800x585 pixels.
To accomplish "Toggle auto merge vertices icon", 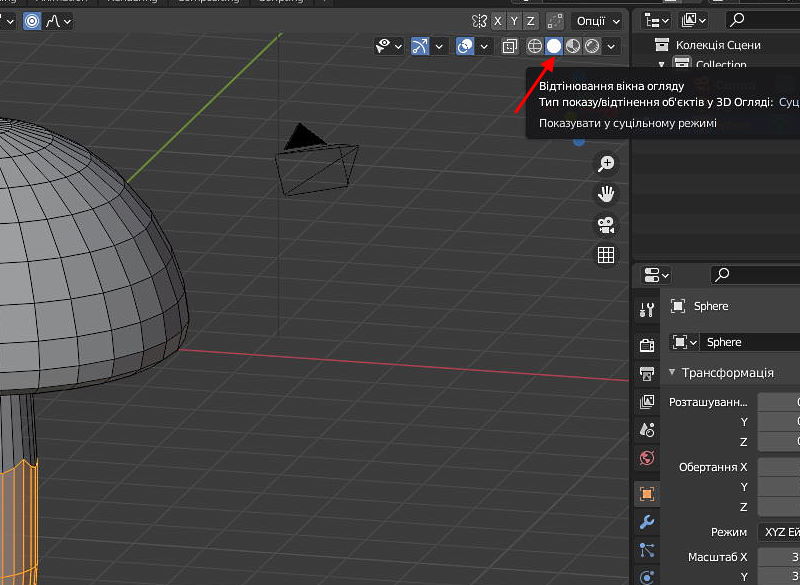I will tap(555, 21).
